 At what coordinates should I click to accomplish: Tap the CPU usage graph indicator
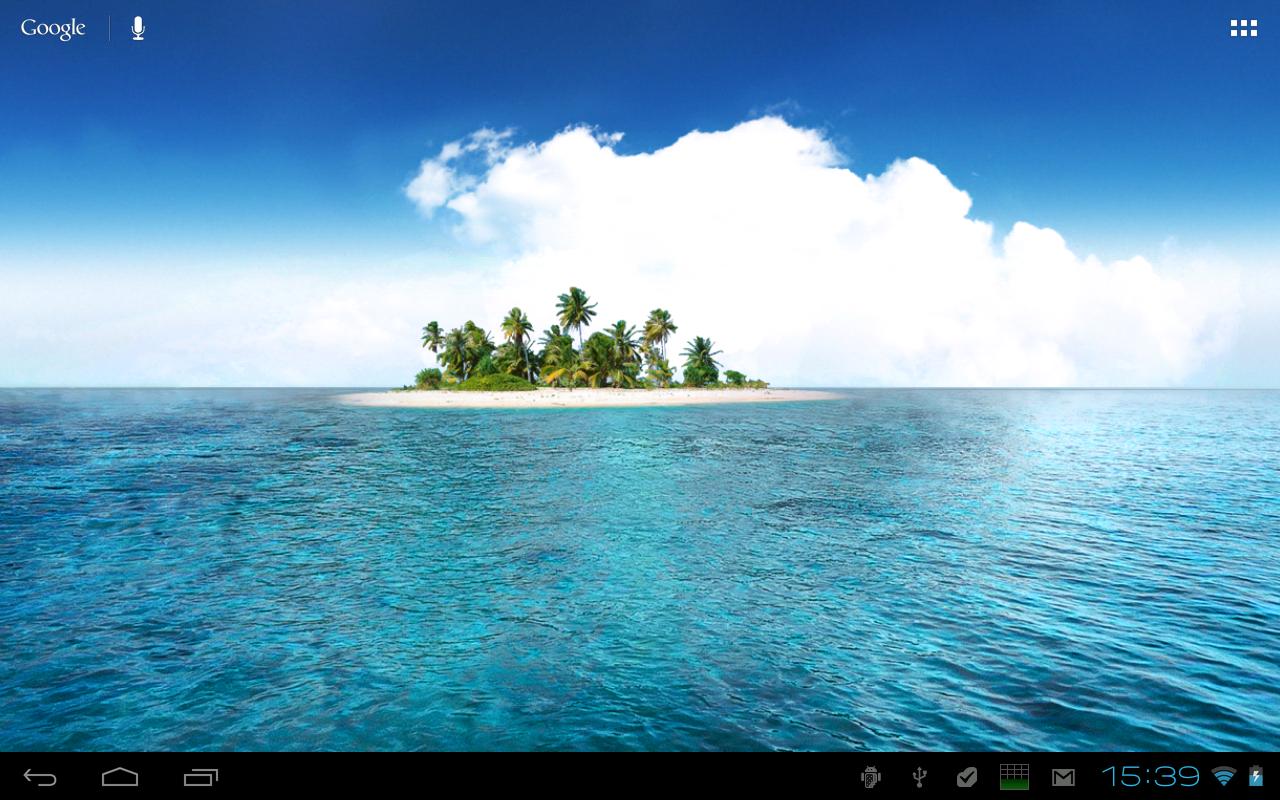coord(1016,776)
